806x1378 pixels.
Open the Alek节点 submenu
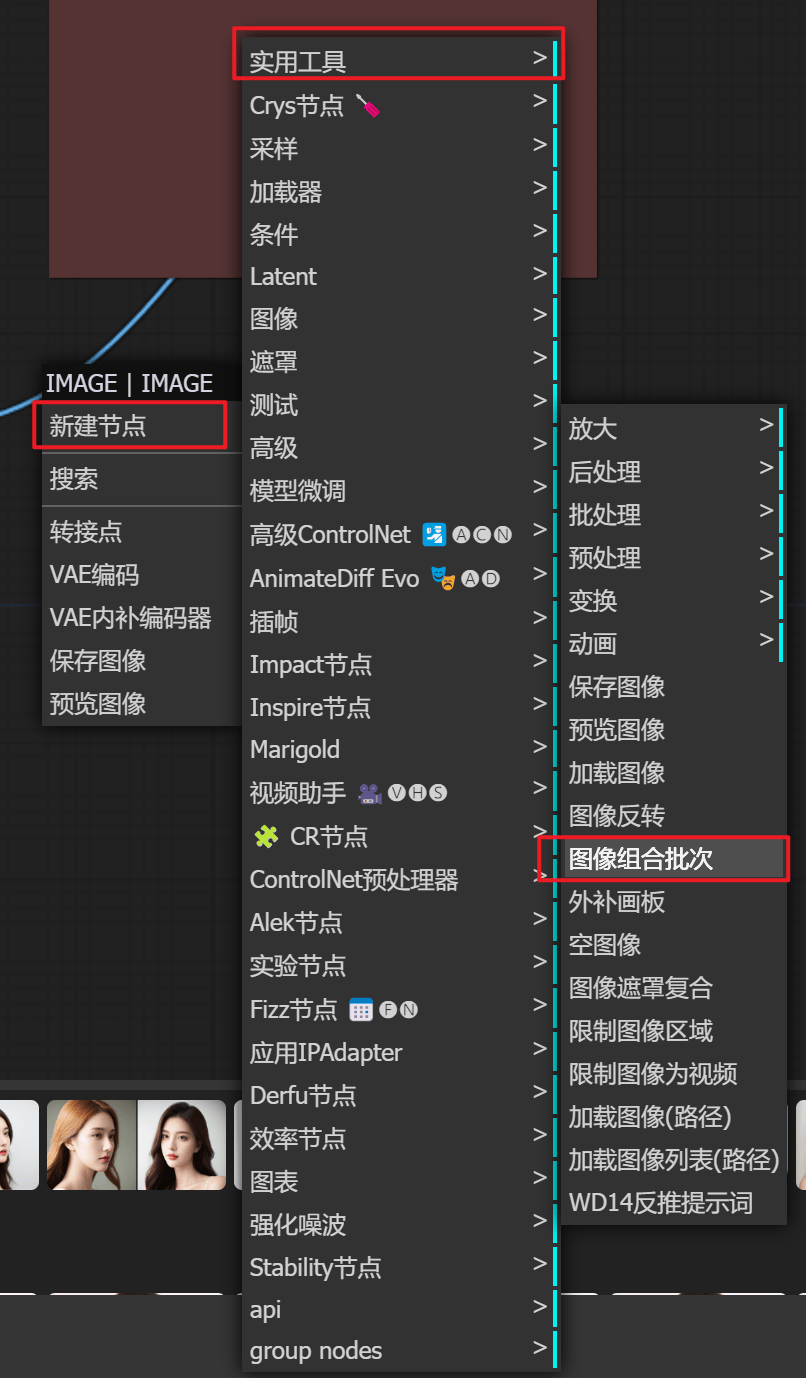[x=400, y=922]
